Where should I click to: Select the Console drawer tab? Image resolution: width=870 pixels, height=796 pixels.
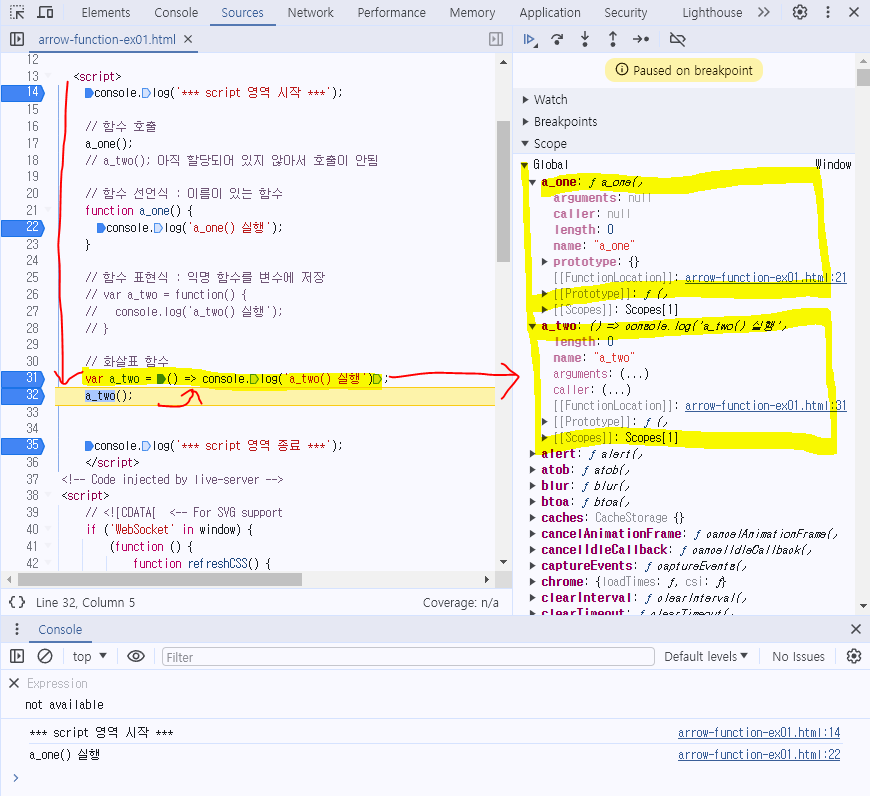(60, 630)
